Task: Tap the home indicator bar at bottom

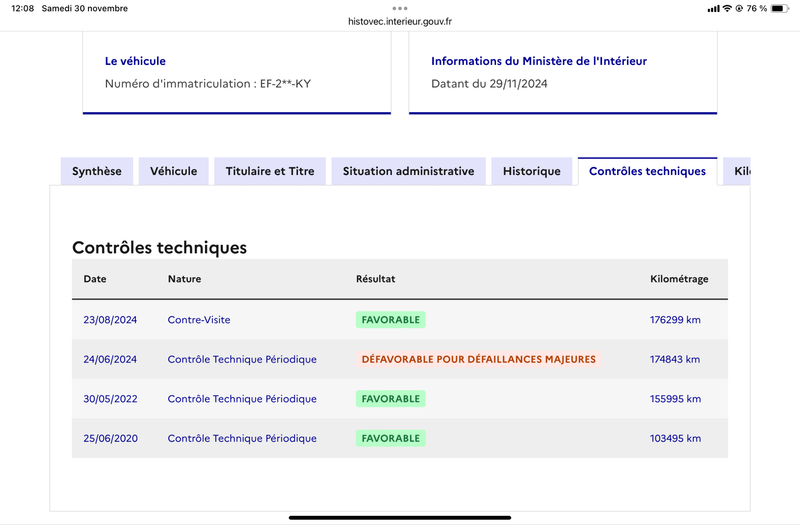Action: coord(400,517)
